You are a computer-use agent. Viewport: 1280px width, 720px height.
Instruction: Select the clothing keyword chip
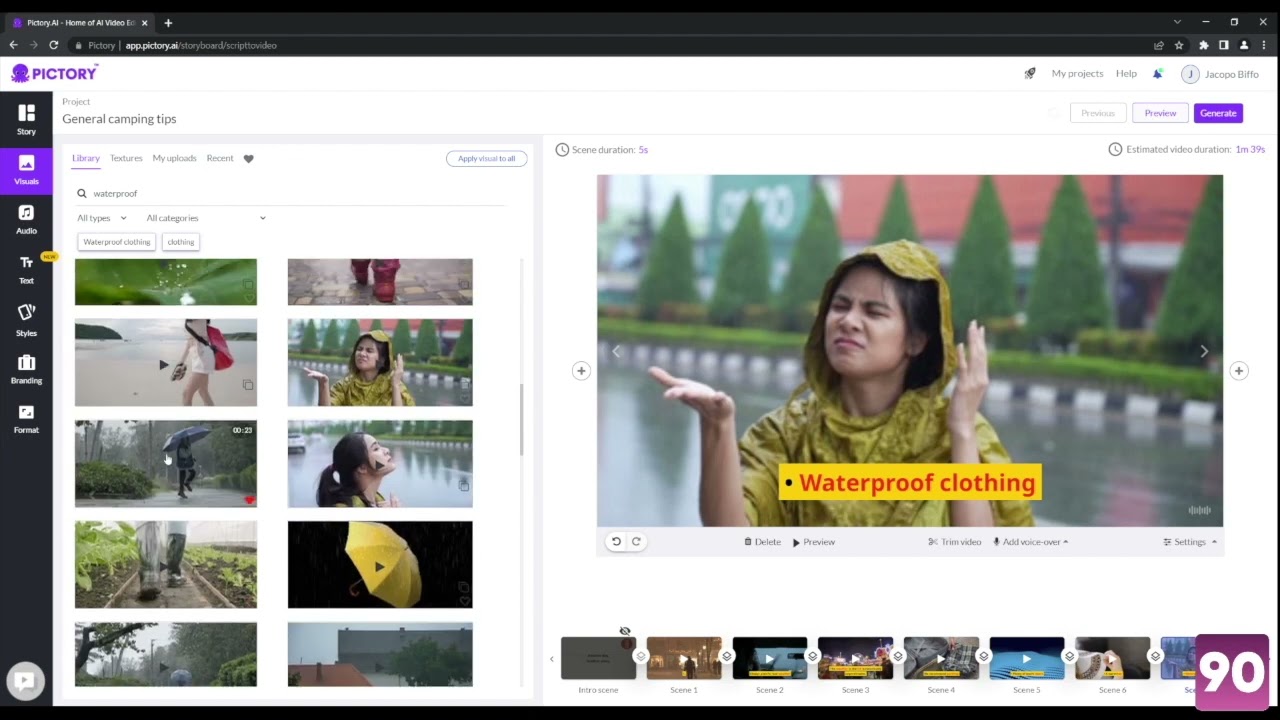(x=181, y=242)
